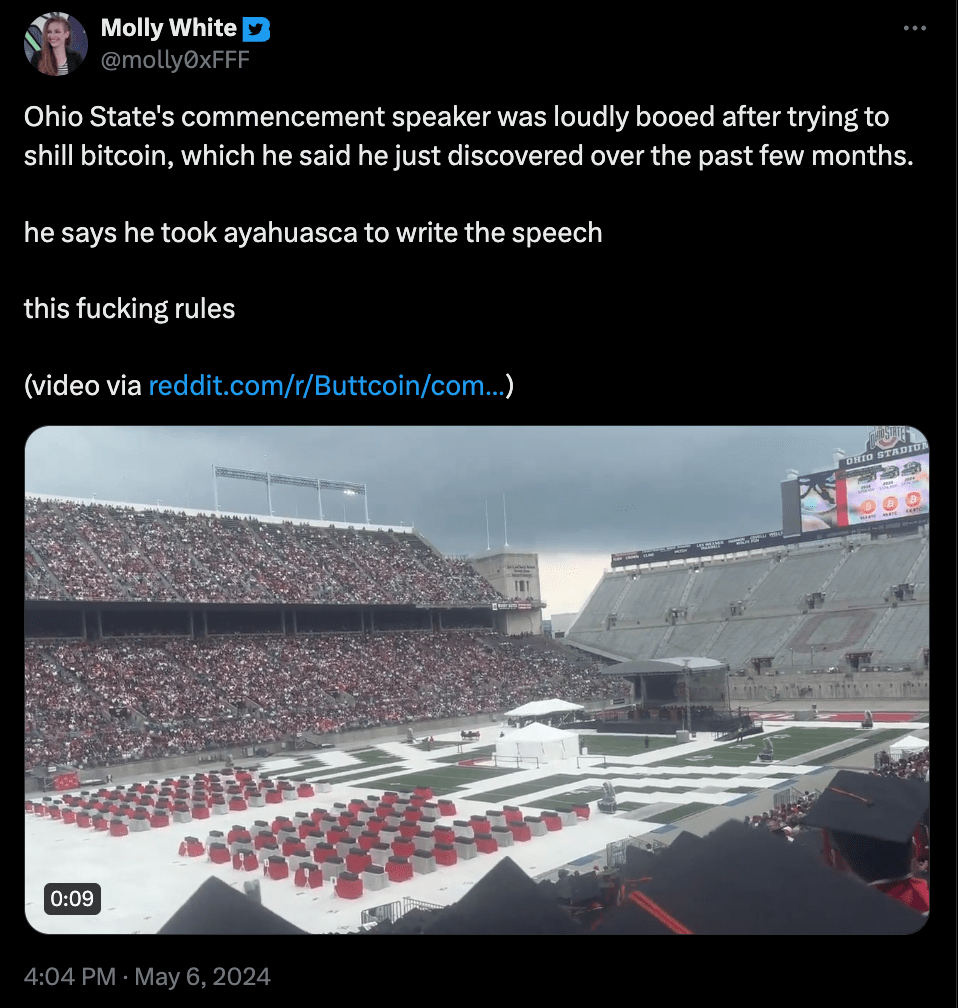The width and height of the screenshot is (958, 1008).
Task: Open the @molly0xFFF handle link
Action: (174, 60)
